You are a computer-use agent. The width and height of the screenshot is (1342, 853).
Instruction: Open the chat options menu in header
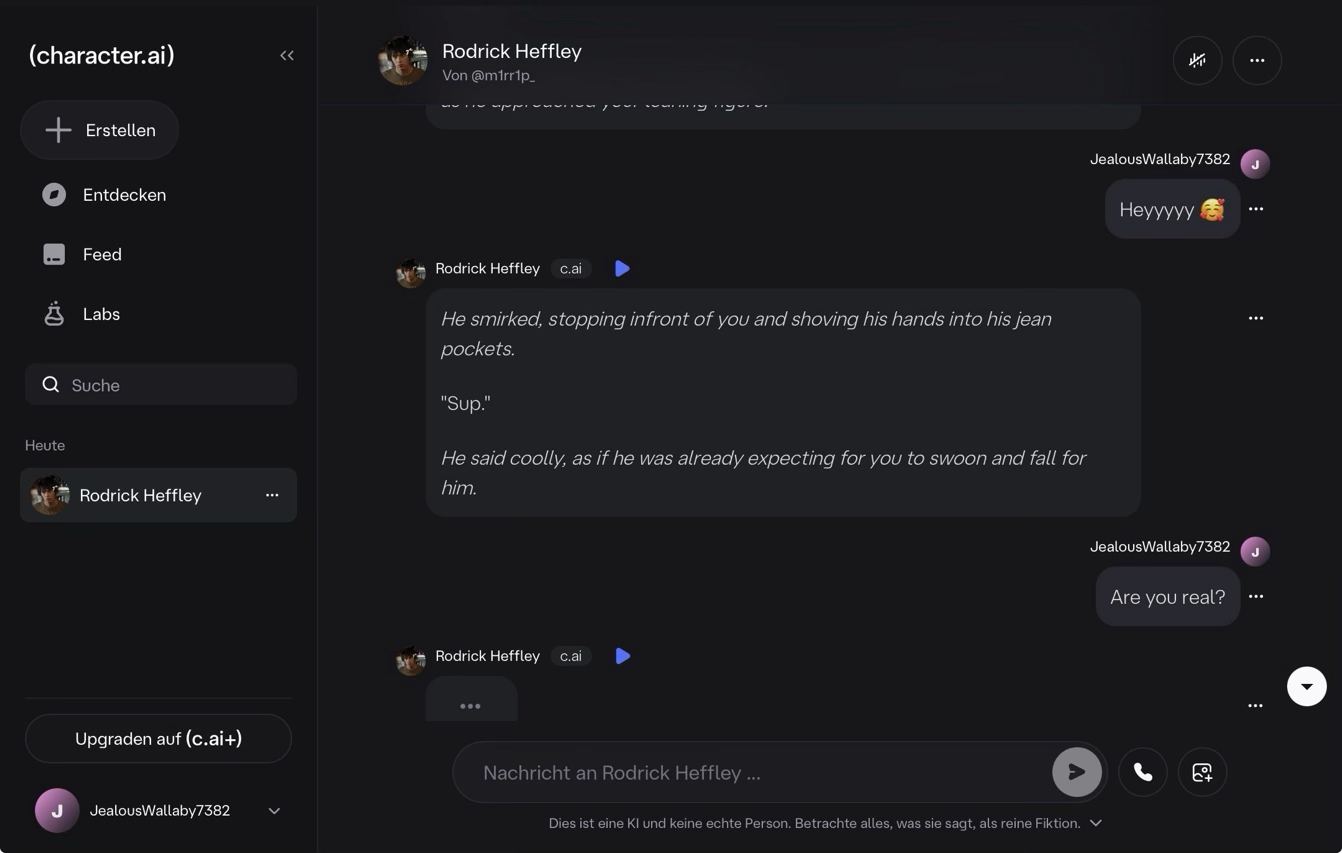(1257, 61)
